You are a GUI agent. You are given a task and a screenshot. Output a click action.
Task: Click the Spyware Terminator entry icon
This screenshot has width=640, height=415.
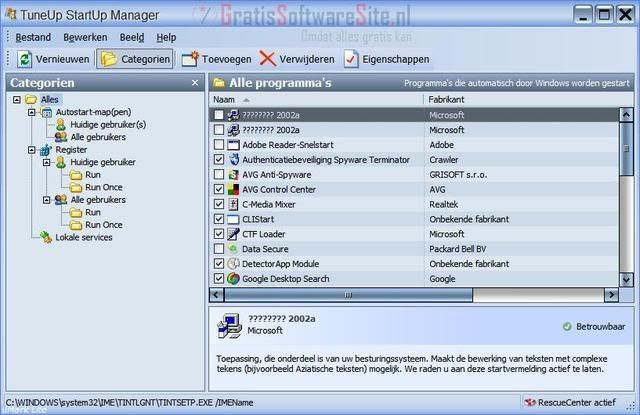pos(233,160)
